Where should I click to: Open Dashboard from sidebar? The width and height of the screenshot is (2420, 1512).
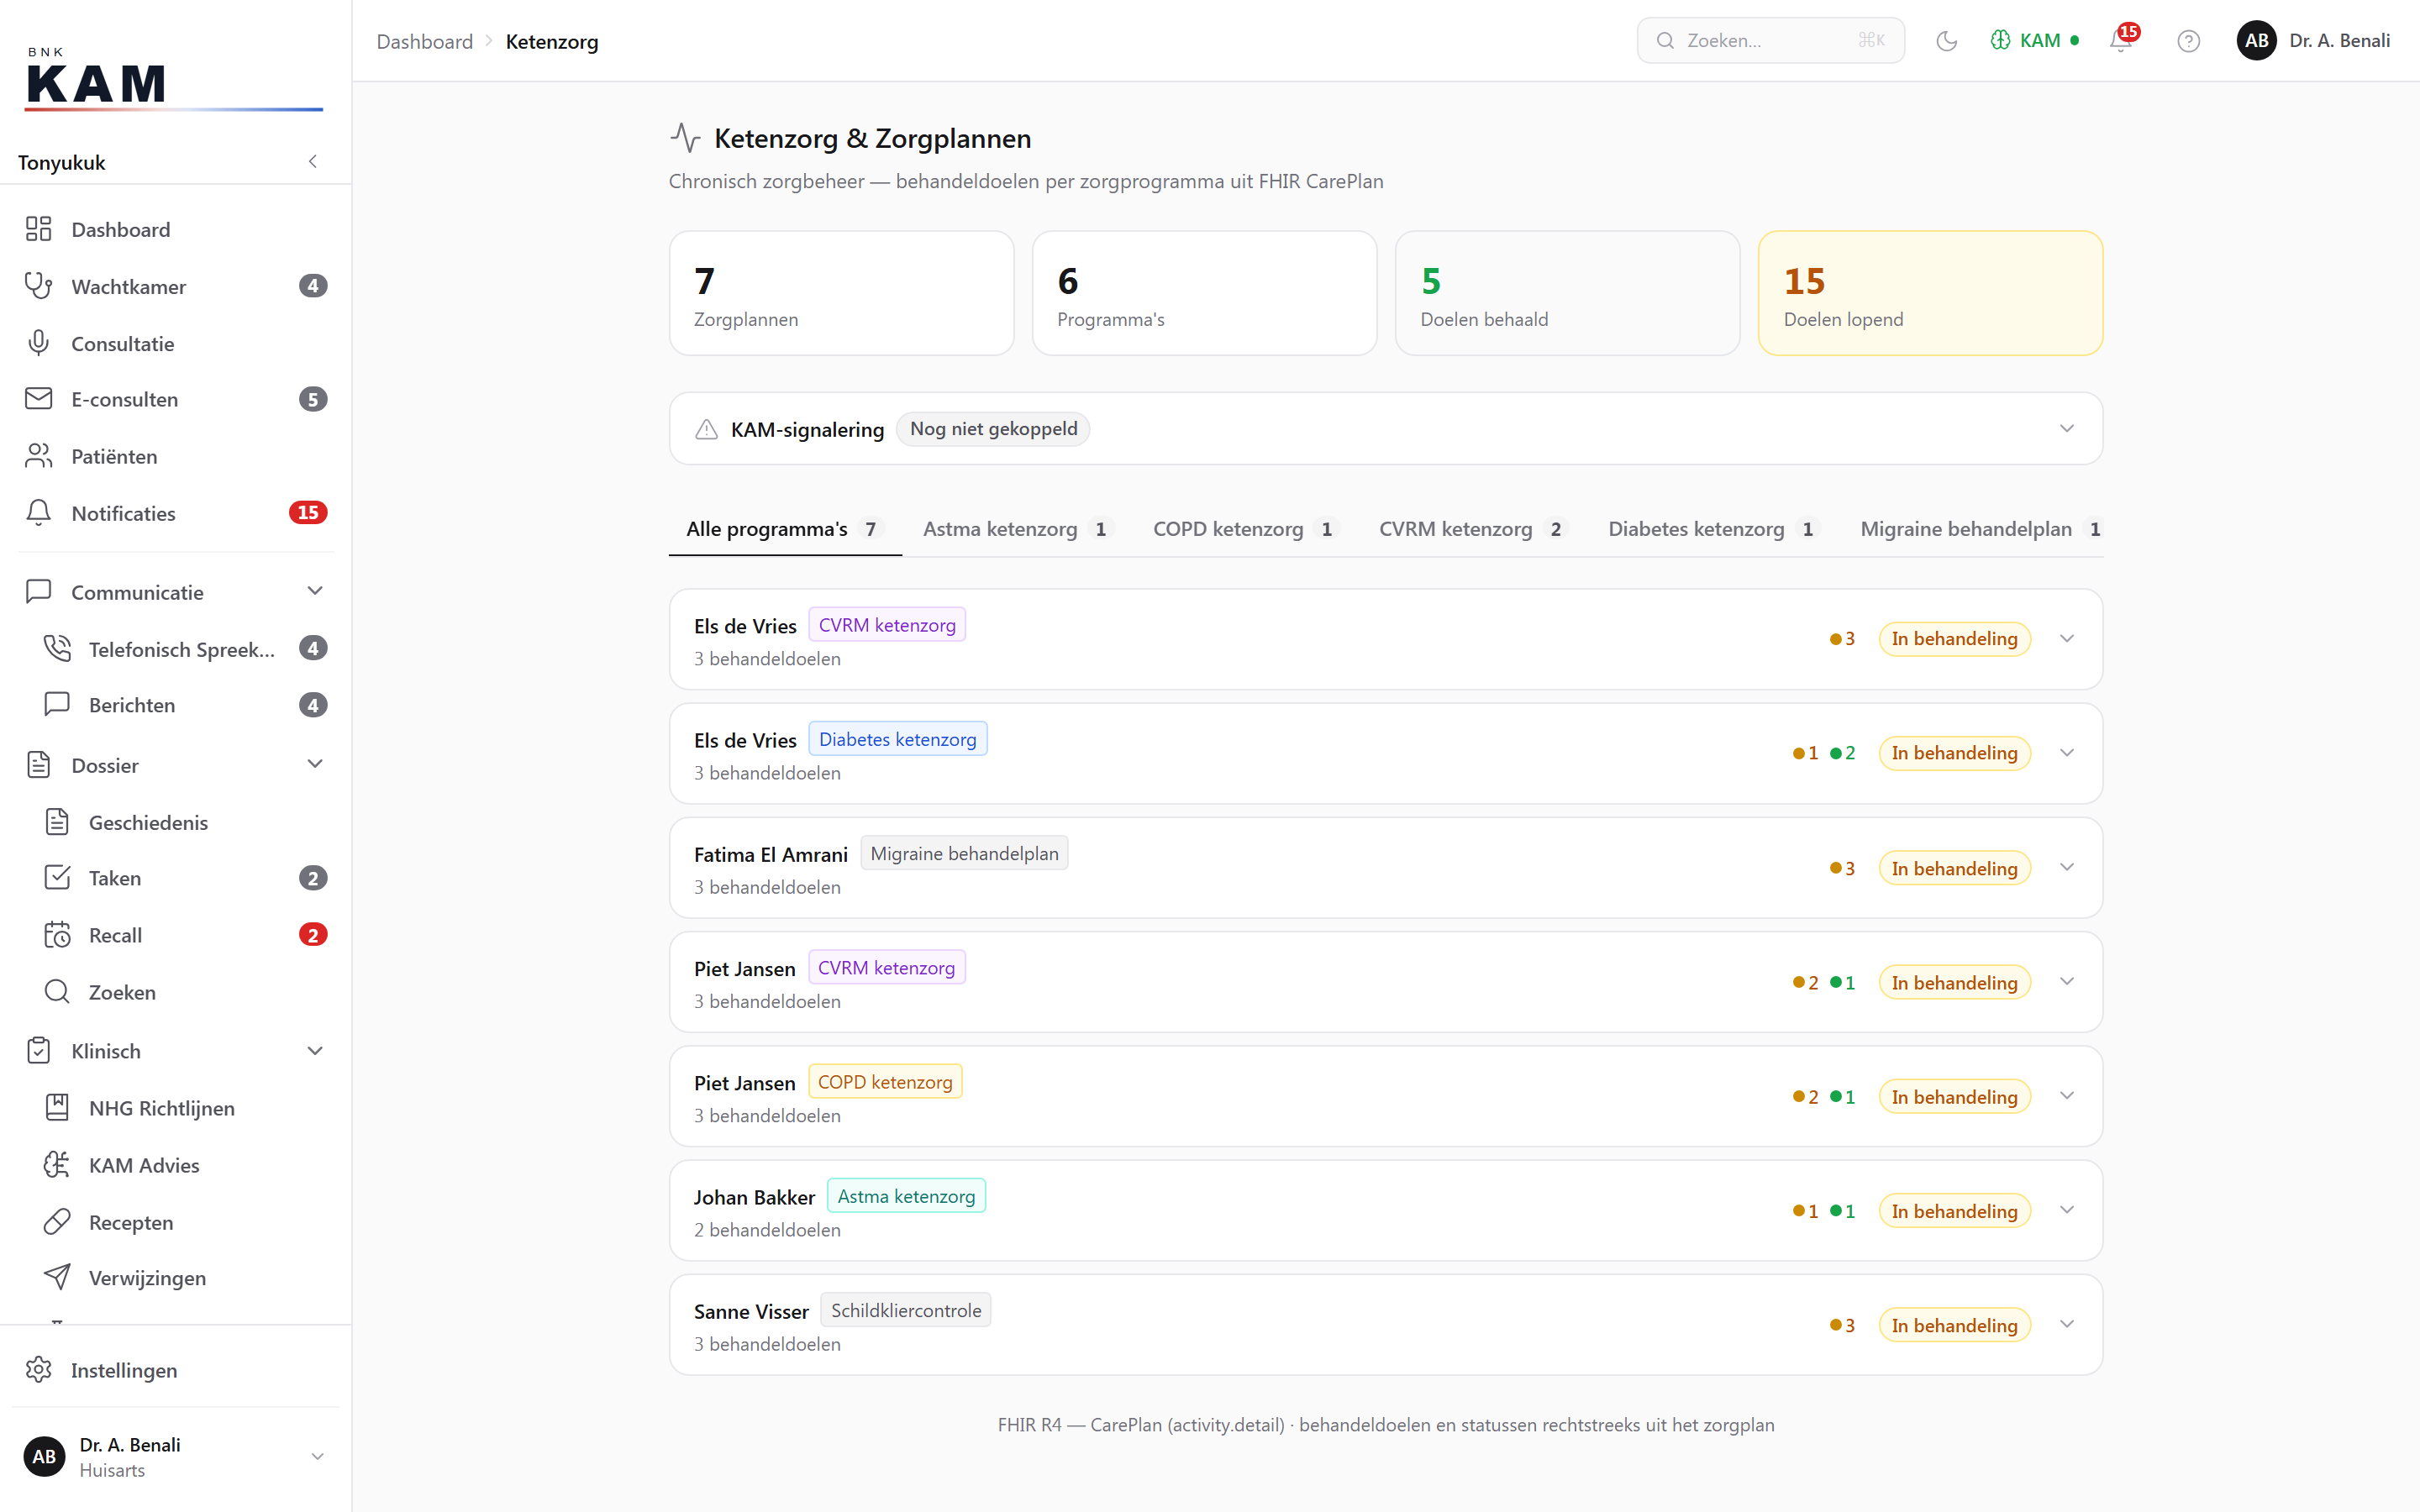tap(175, 229)
